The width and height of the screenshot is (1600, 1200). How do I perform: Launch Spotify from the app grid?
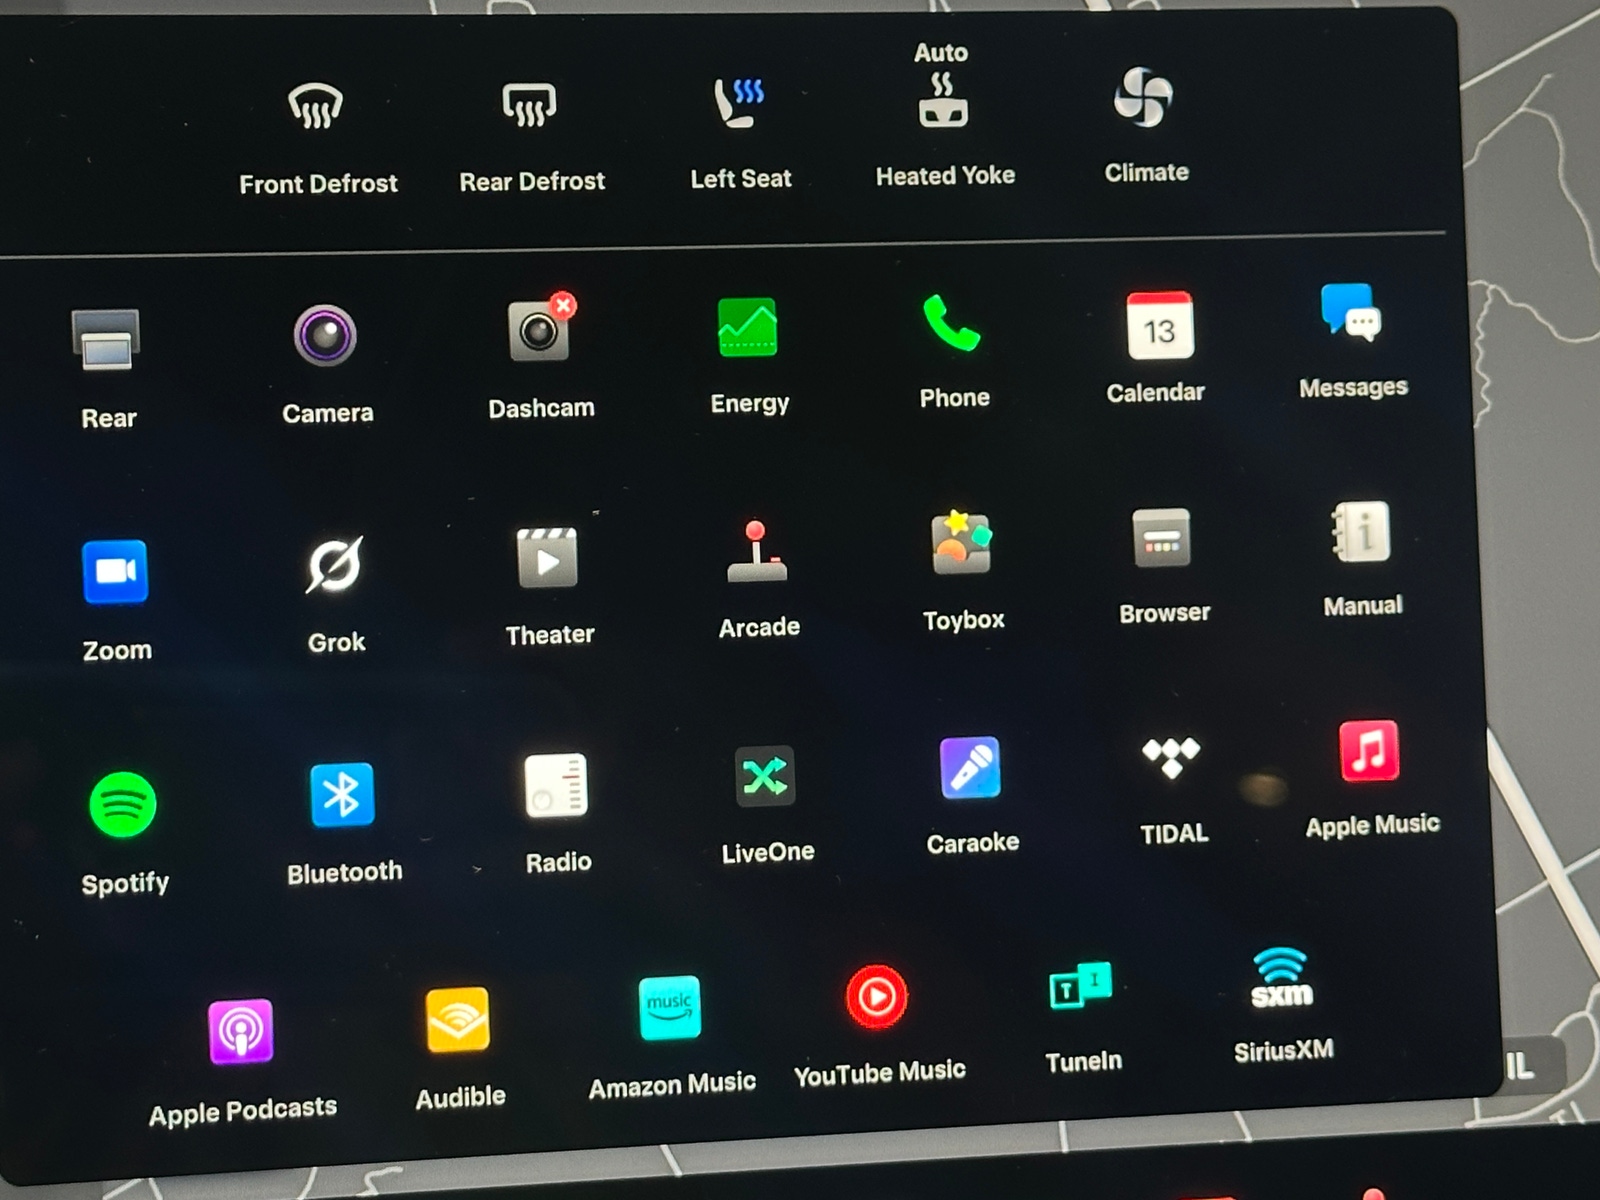point(123,805)
